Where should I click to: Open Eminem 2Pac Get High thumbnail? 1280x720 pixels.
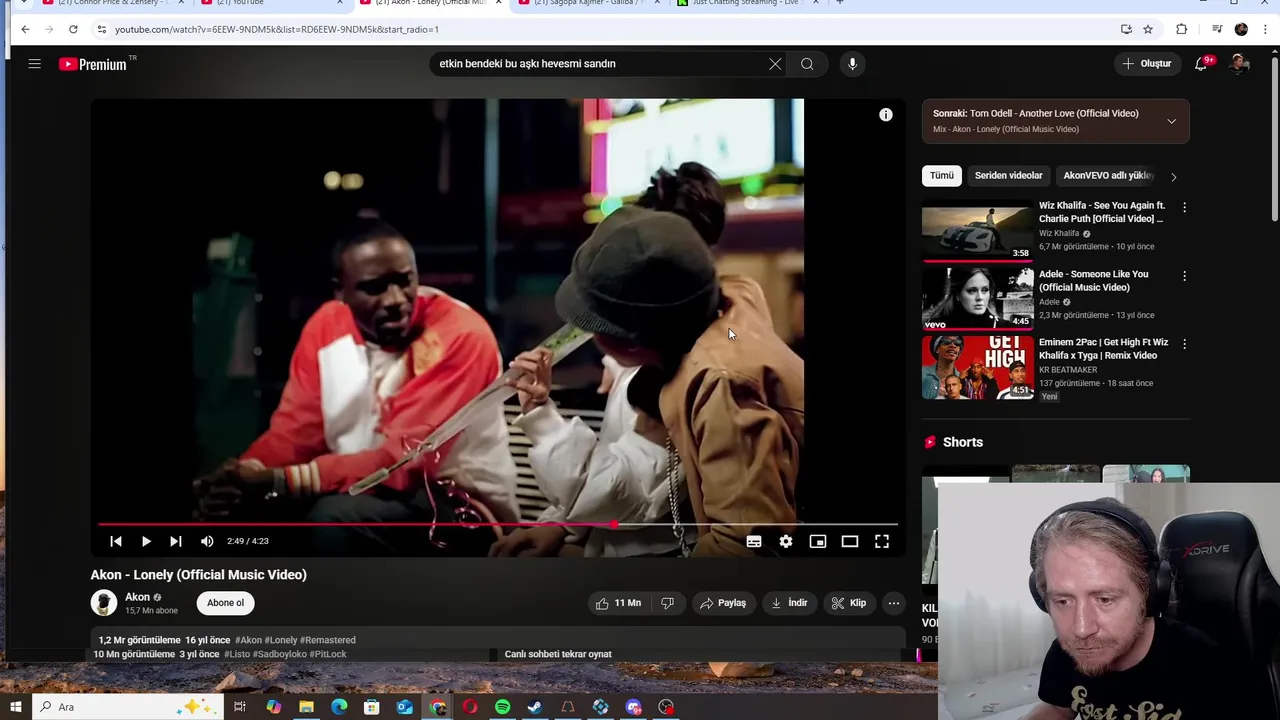(977, 367)
